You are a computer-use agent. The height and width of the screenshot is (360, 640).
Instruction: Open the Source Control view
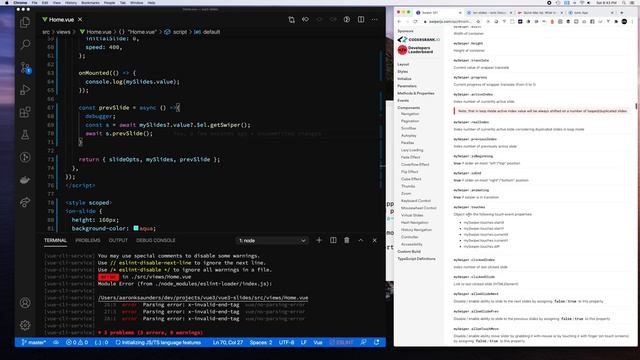coord(25,67)
